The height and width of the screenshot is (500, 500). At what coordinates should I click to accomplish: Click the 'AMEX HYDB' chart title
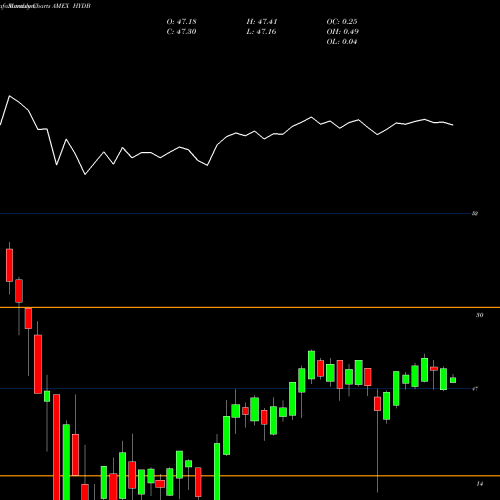71,6
